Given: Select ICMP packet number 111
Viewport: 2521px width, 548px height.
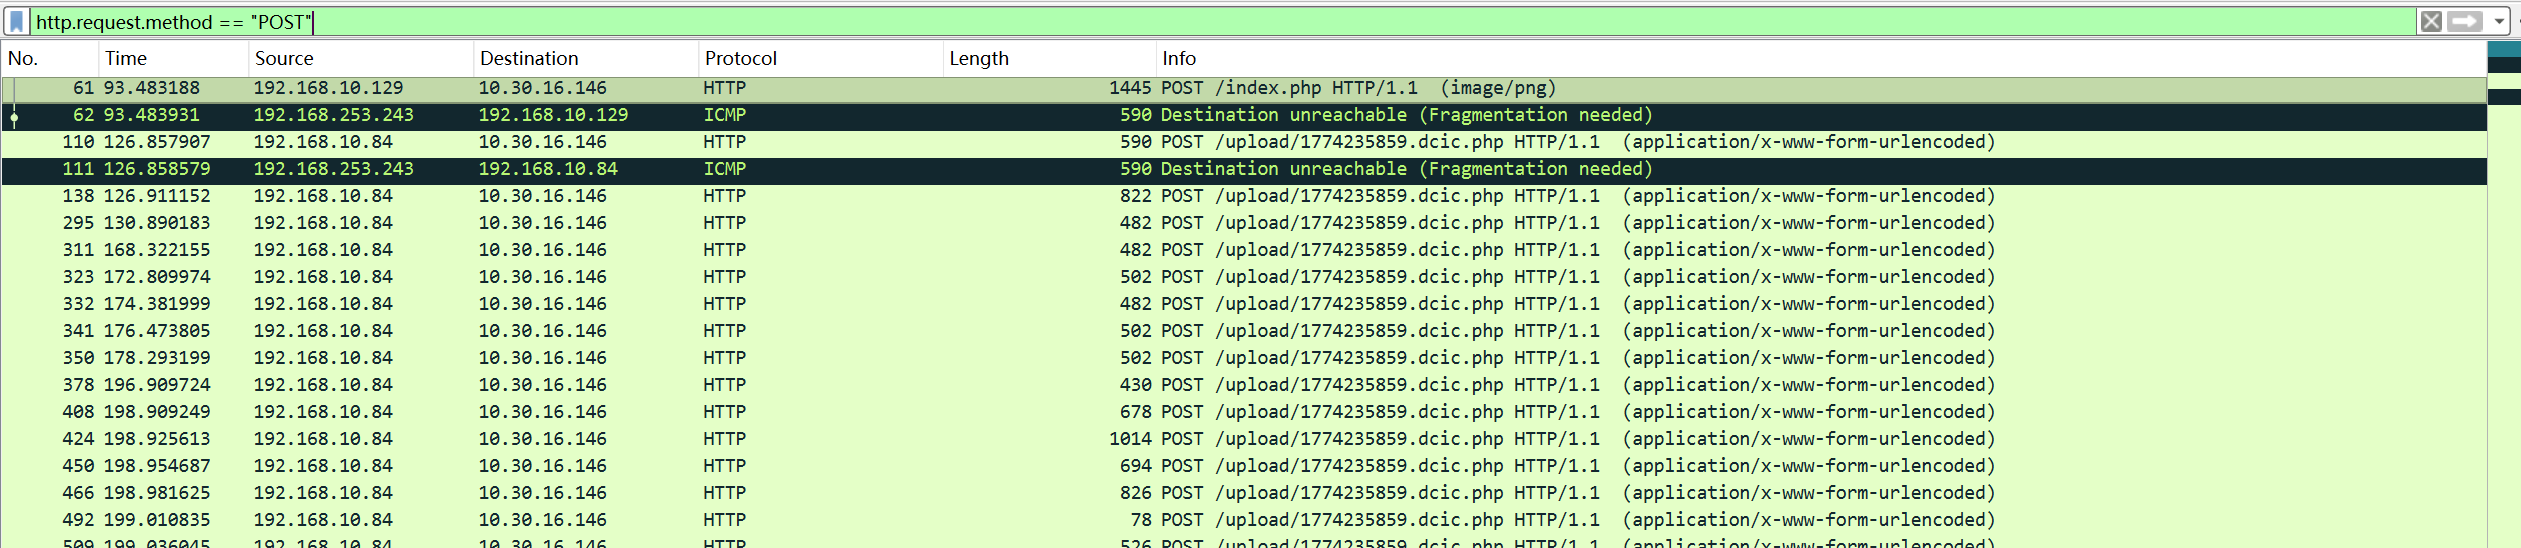Looking at the screenshot, I should click(x=1244, y=169).
